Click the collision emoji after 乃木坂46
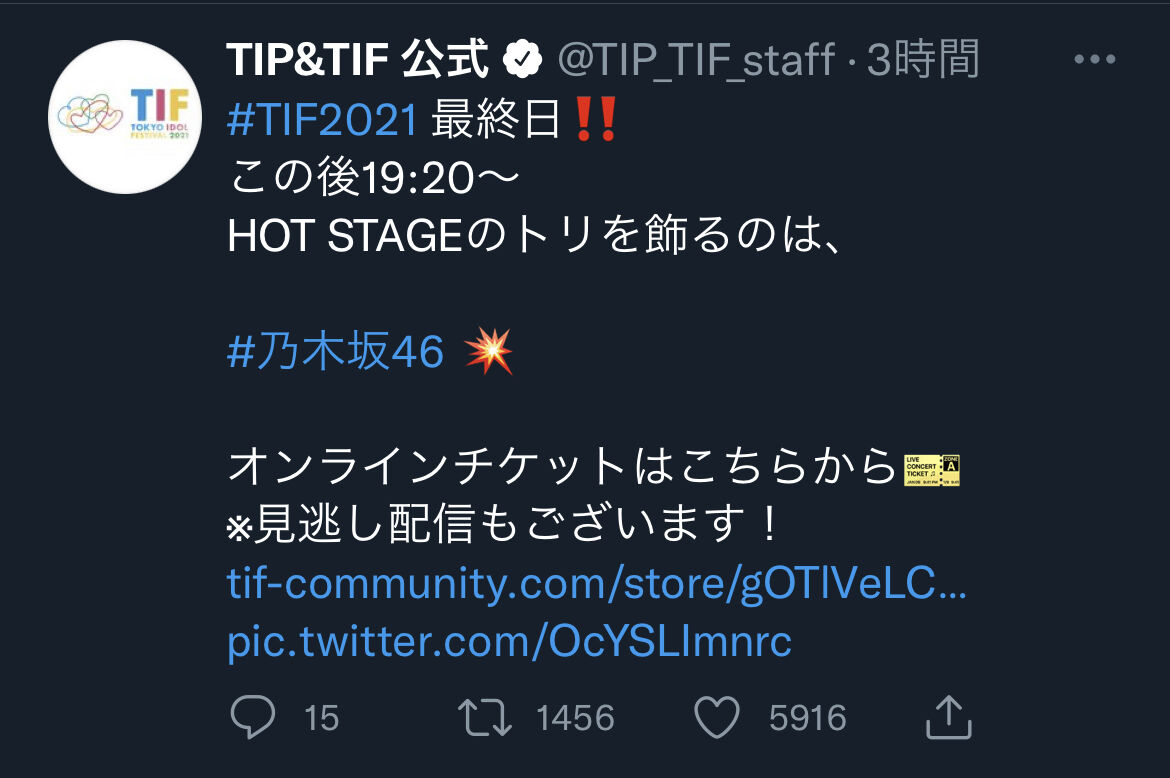The width and height of the screenshot is (1170, 778). click(489, 351)
